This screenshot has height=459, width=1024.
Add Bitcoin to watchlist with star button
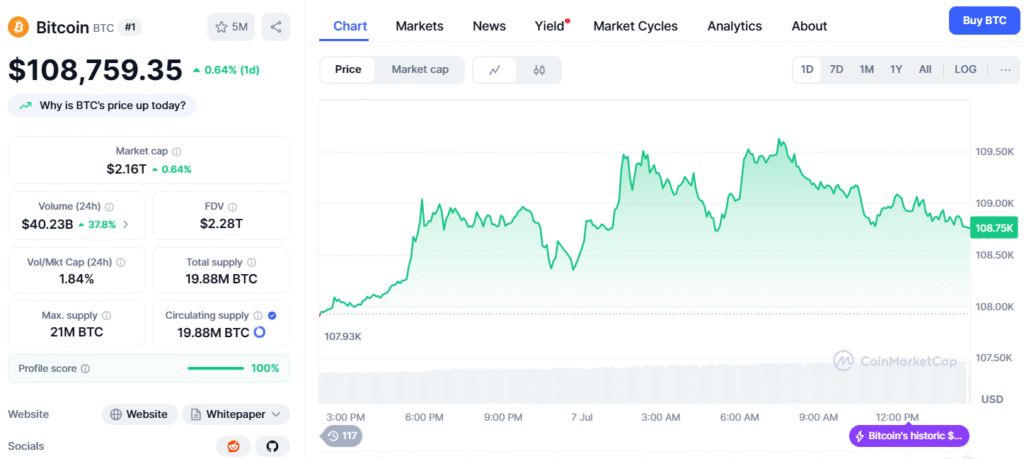click(231, 27)
